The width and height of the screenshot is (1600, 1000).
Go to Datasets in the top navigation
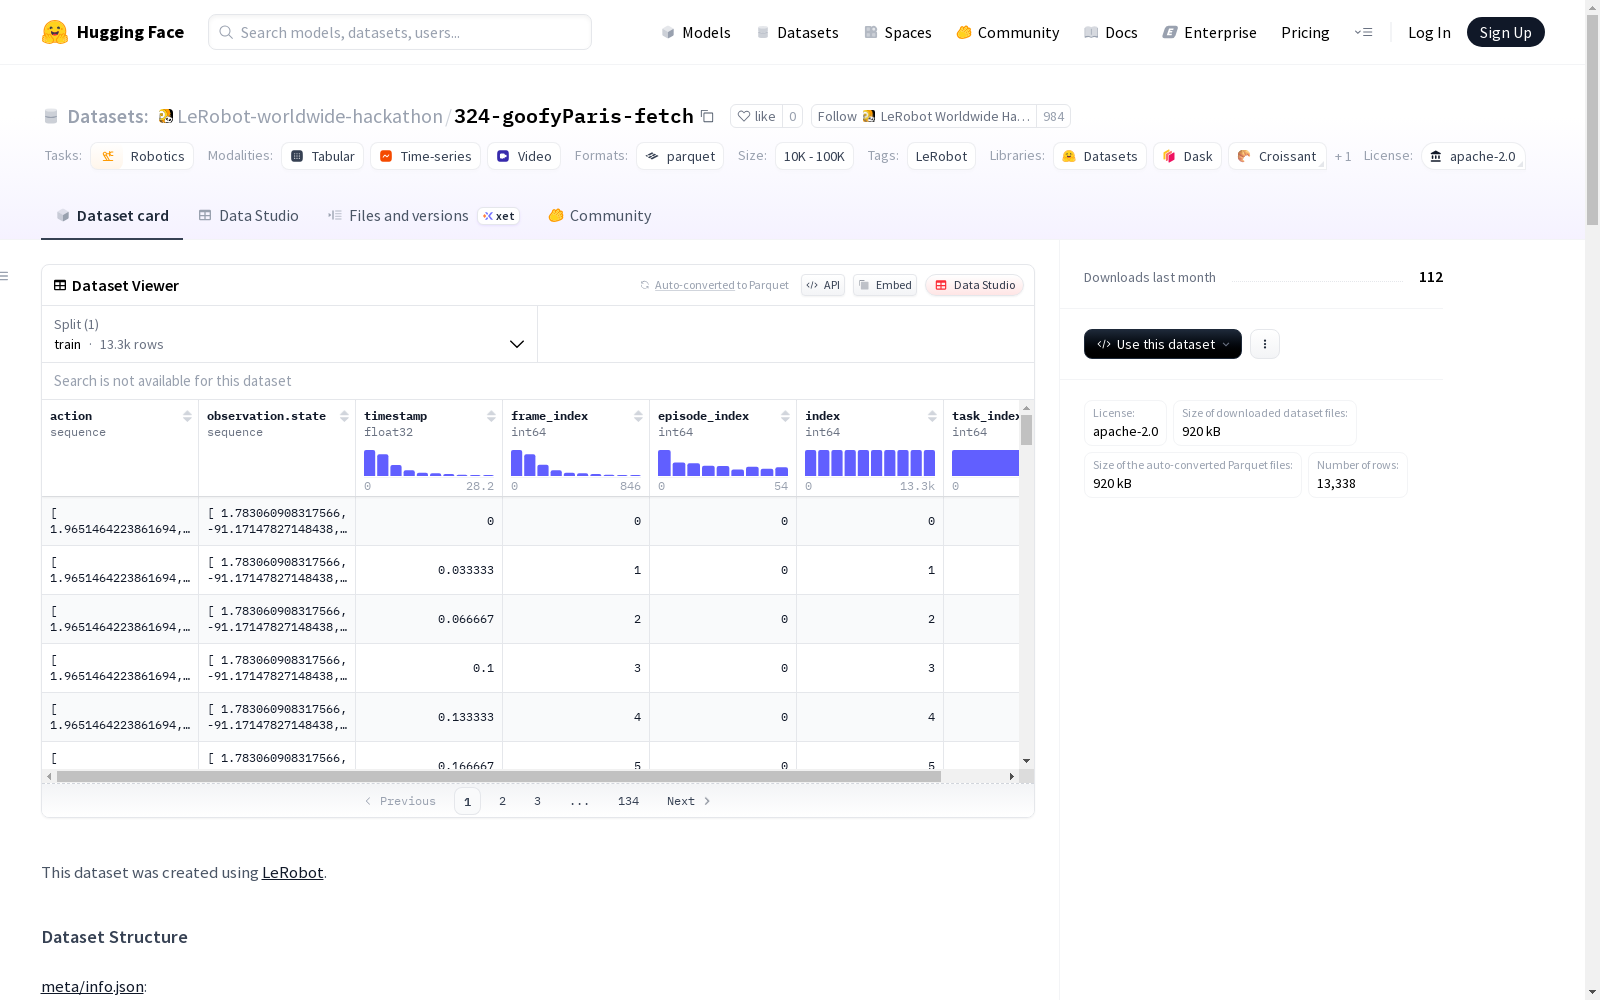pos(797,32)
